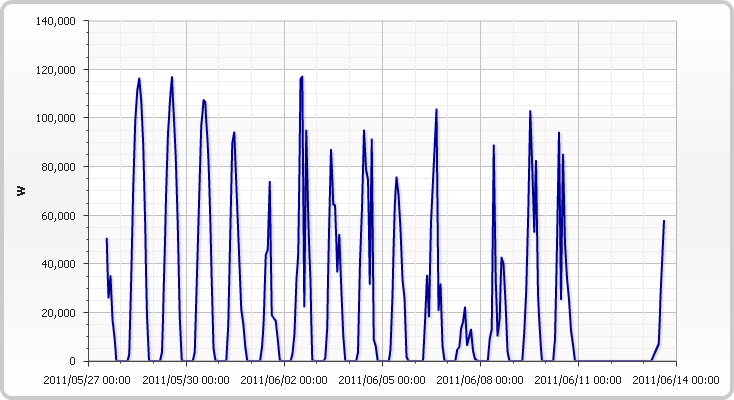Screen dimensions: 734x400
Task: Select the 20,000 y-axis tick label
Action: (x=61, y=313)
